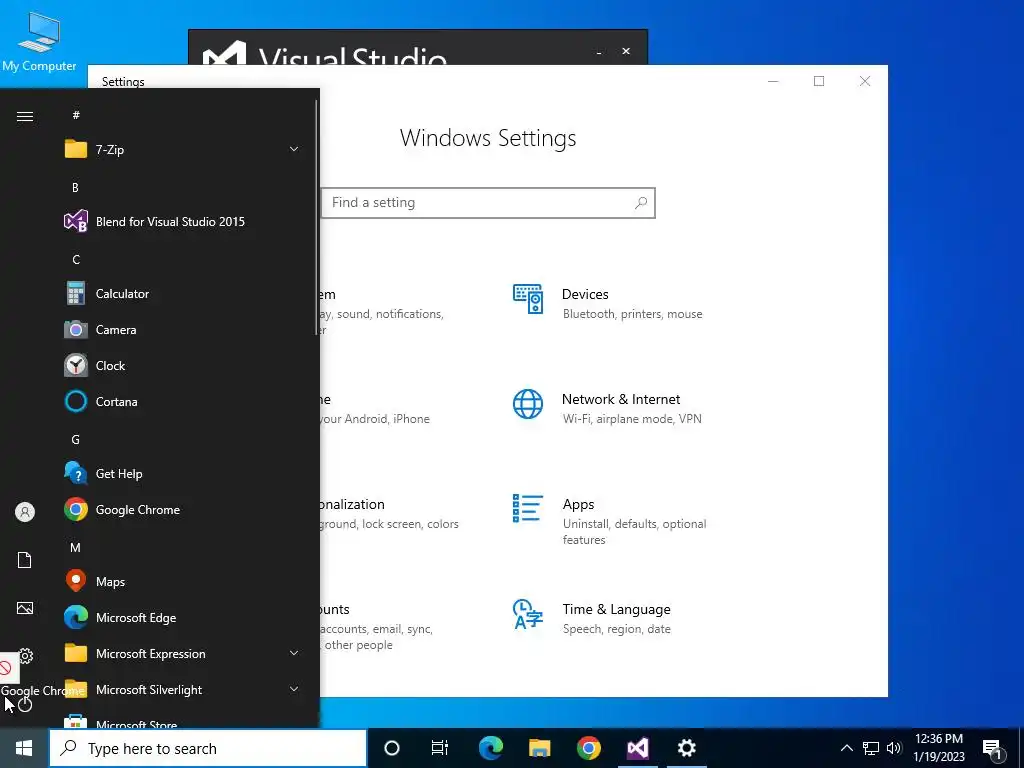This screenshot has width=1024, height=768.
Task: Expand the Microsoft Silverlight chevron
Action: (x=294, y=689)
